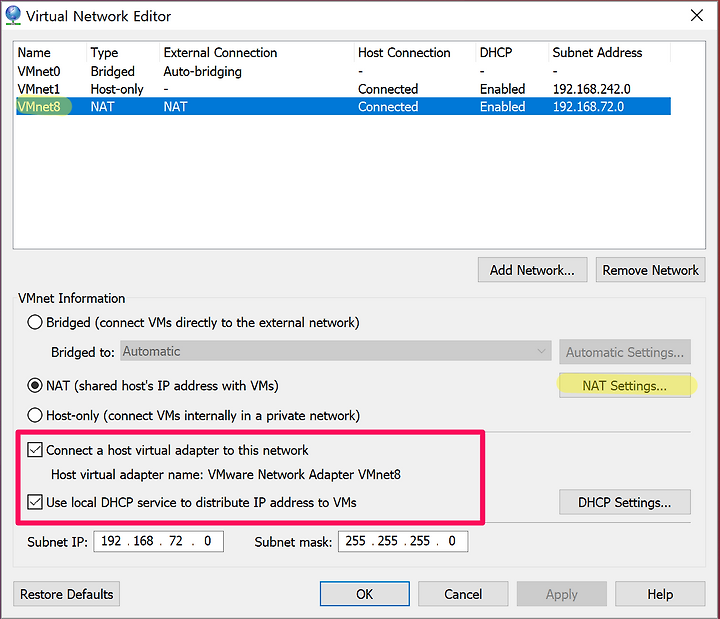Select the NAT radio button

point(35,385)
